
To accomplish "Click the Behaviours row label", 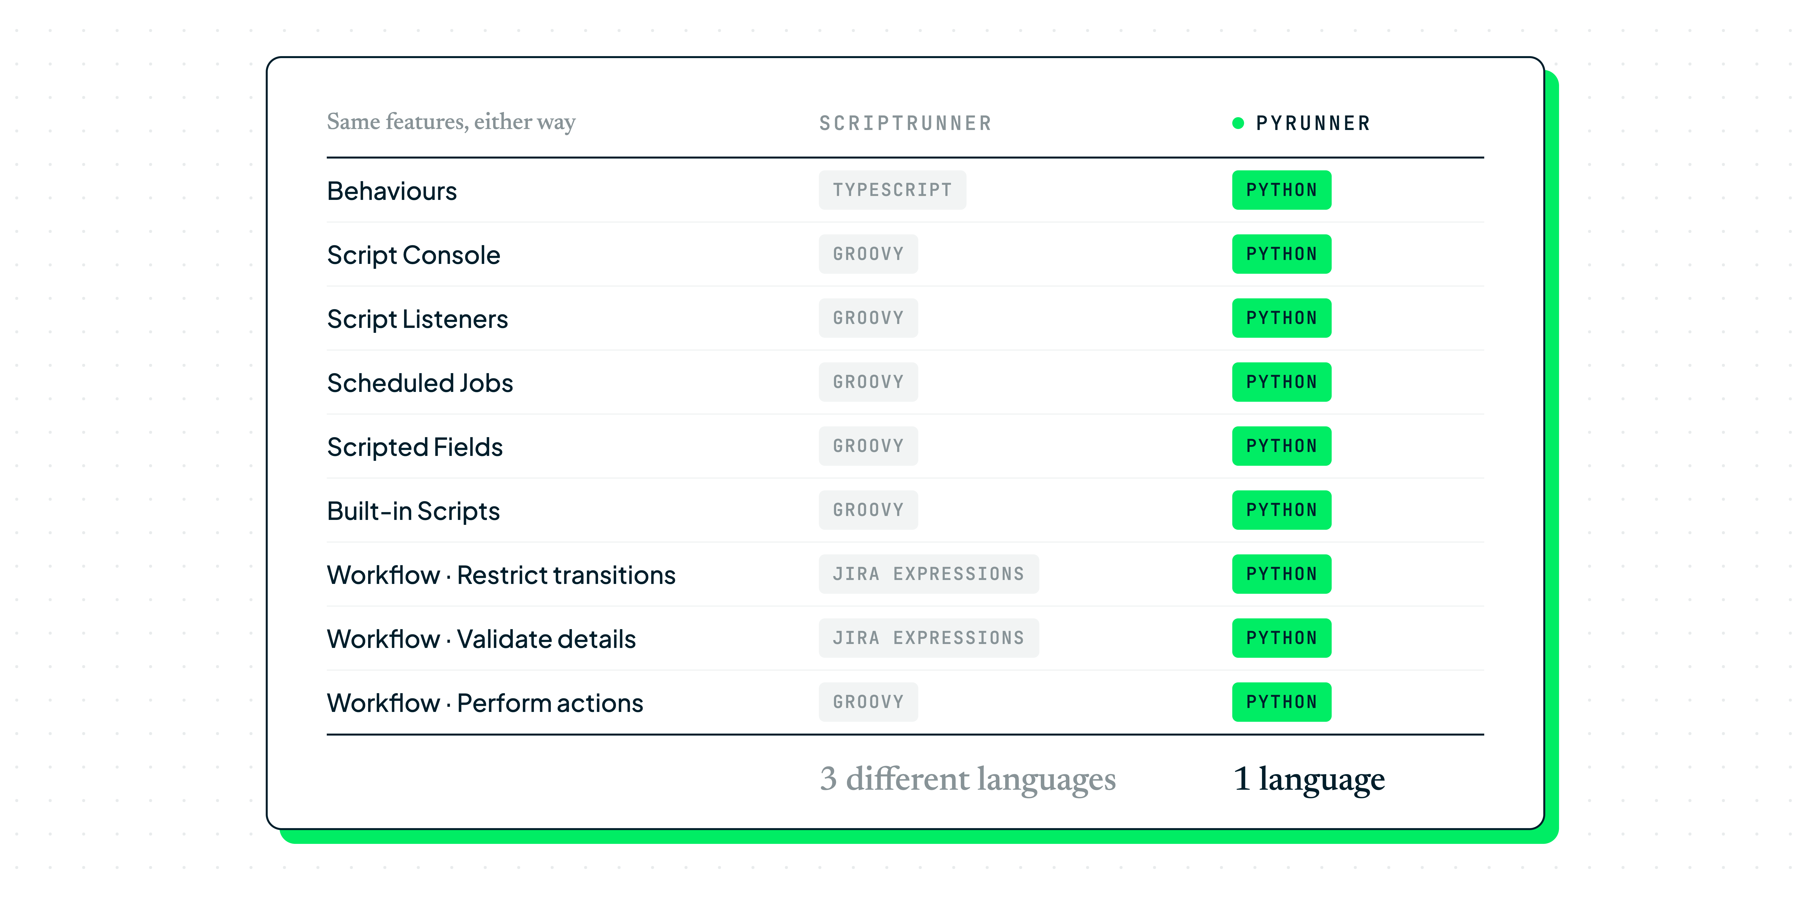I will [x=392, y=190].
